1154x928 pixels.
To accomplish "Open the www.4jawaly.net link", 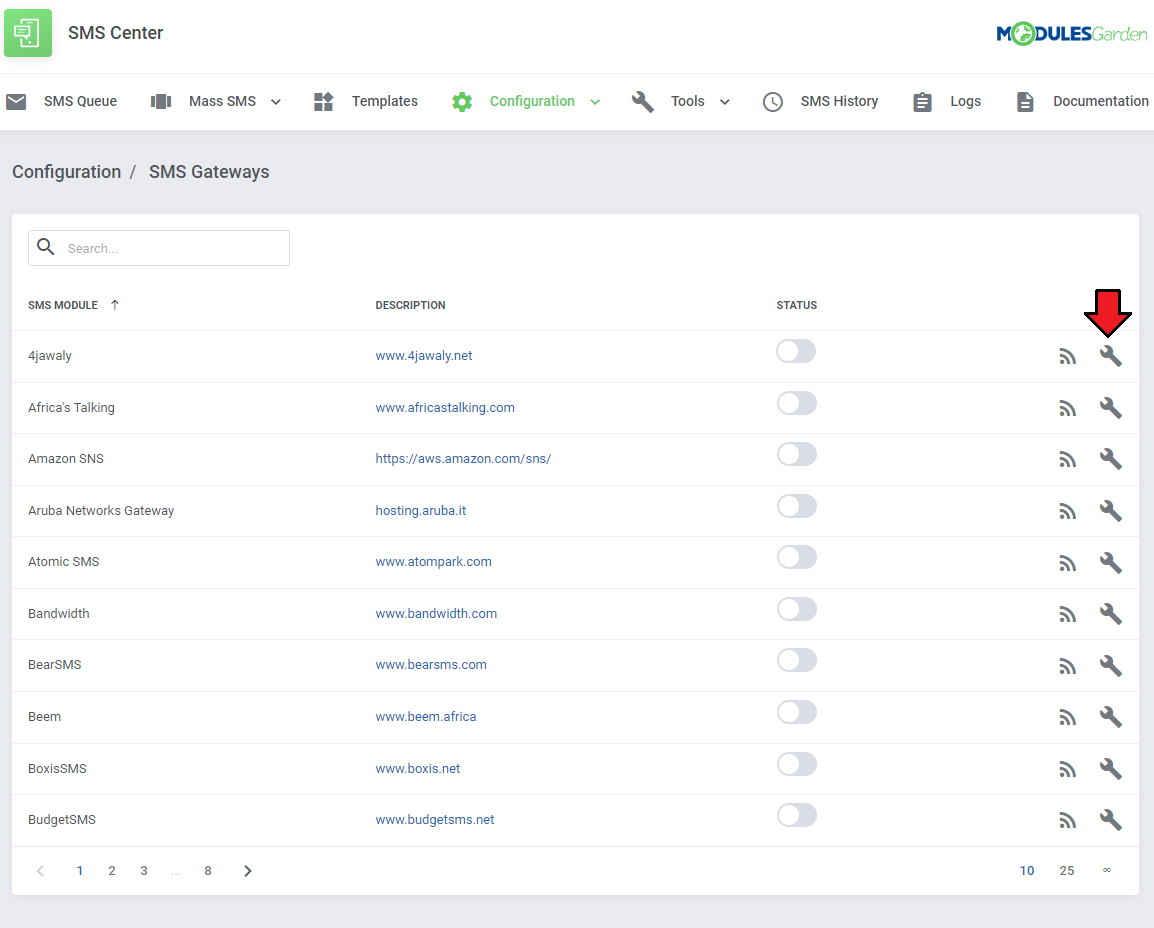I will (424, 355).
